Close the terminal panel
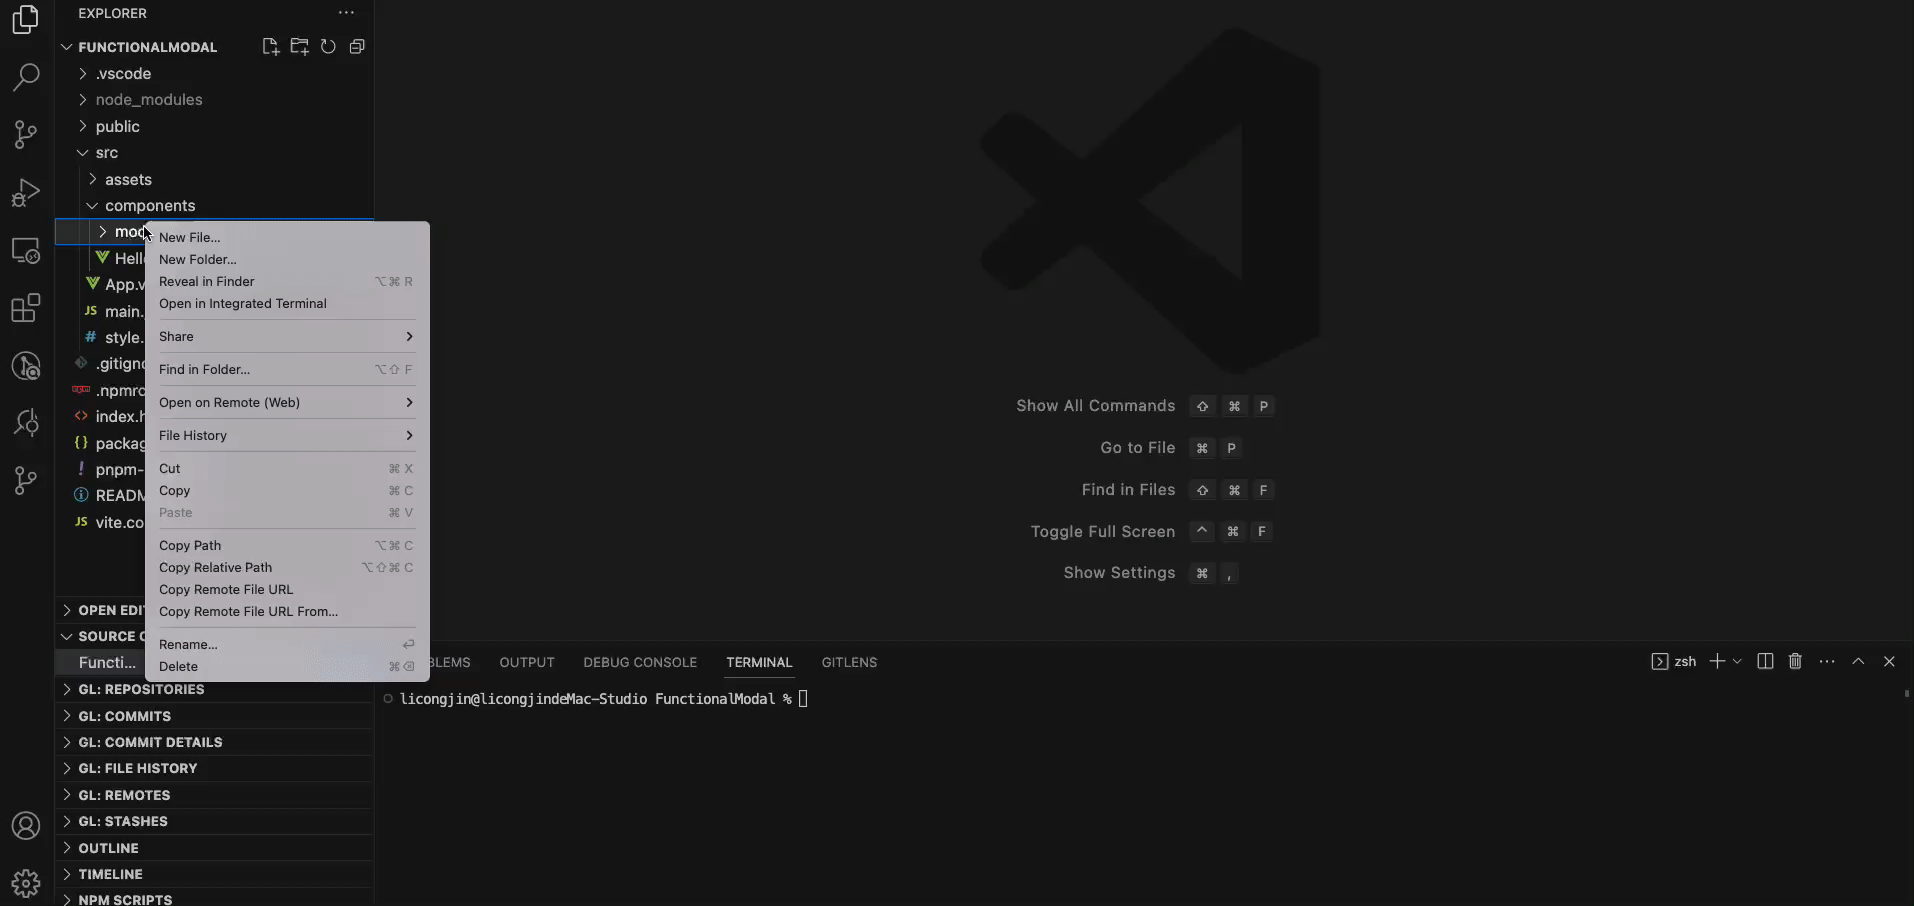The image size is (1914, 906). pyautogui.click(x=1889, y=662)
